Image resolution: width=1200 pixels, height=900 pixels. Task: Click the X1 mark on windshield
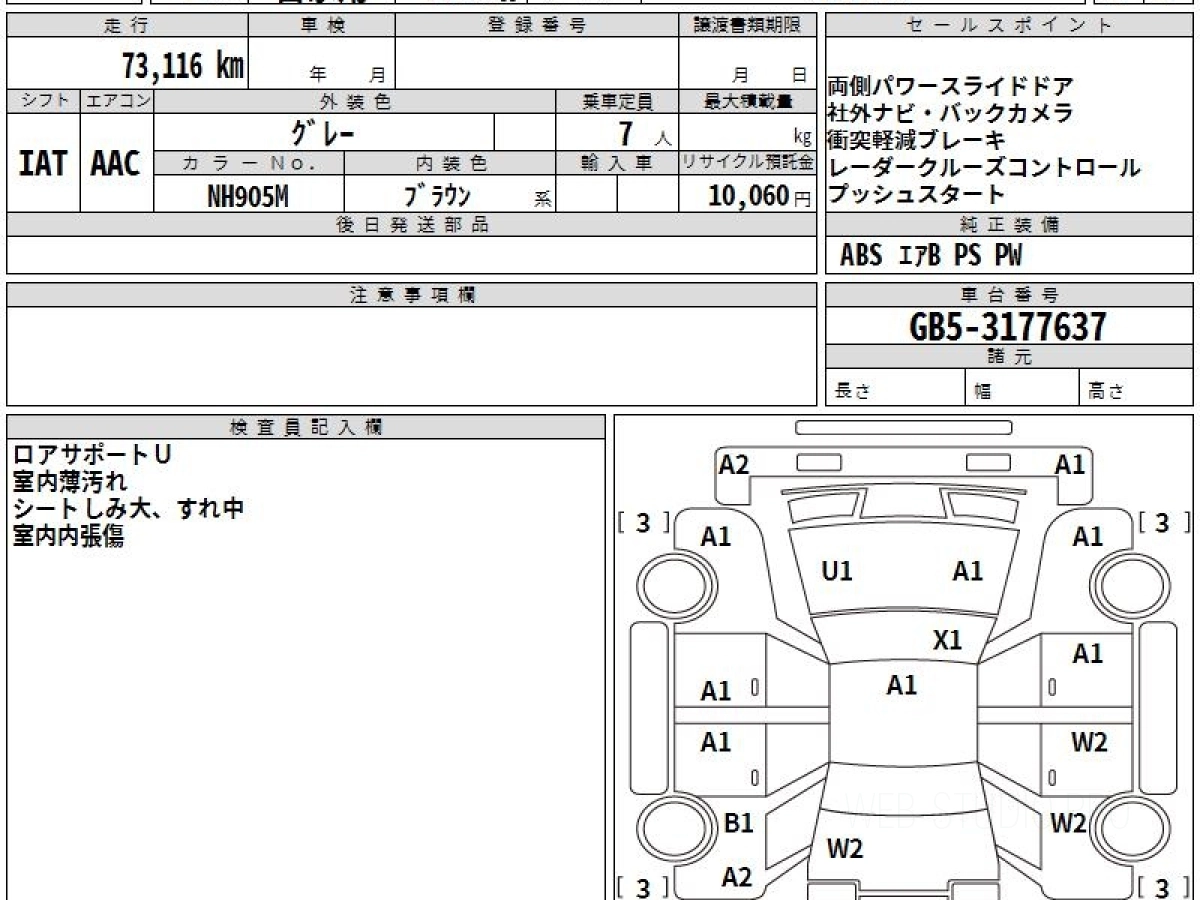click(947, 640)
